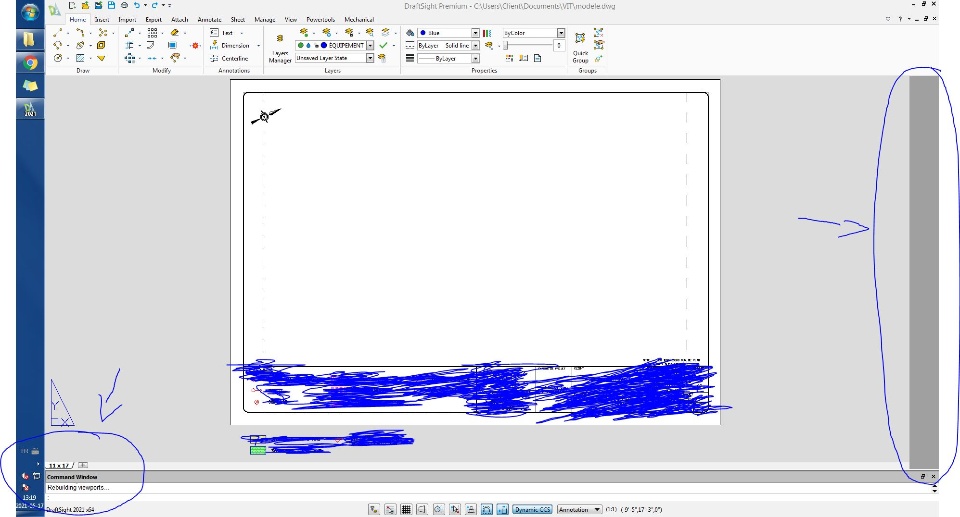Click the New document icon
Image resolution: width=960 pixels, height=517 pixels.
[72, 6]
